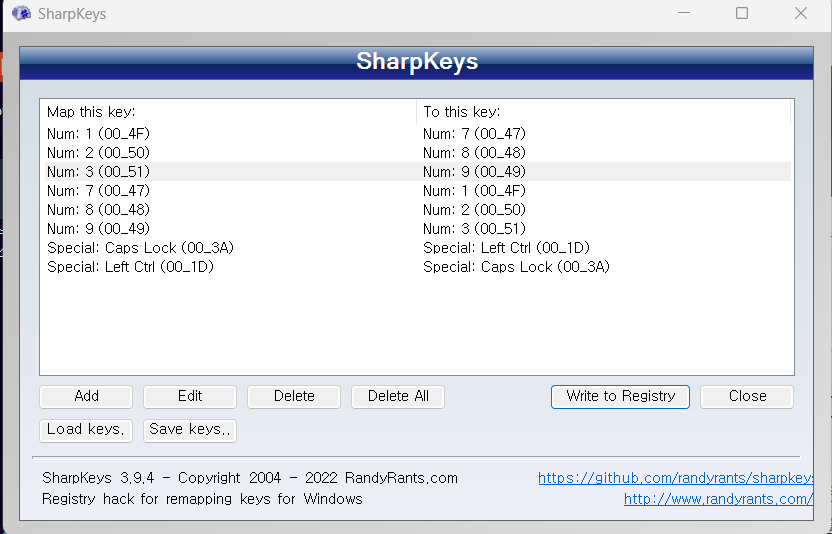Click target 'Num: 7 (00_47)' in To column
This screenshot has width=832, height=534.
tap(474, 134)
